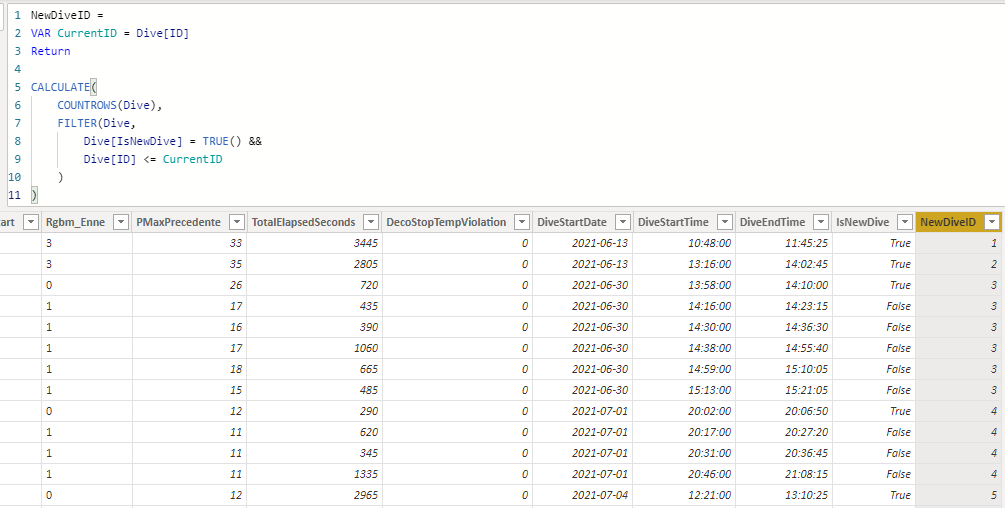Open the TotalElapsedSeconds column filter dropdown

pos(370,222)
